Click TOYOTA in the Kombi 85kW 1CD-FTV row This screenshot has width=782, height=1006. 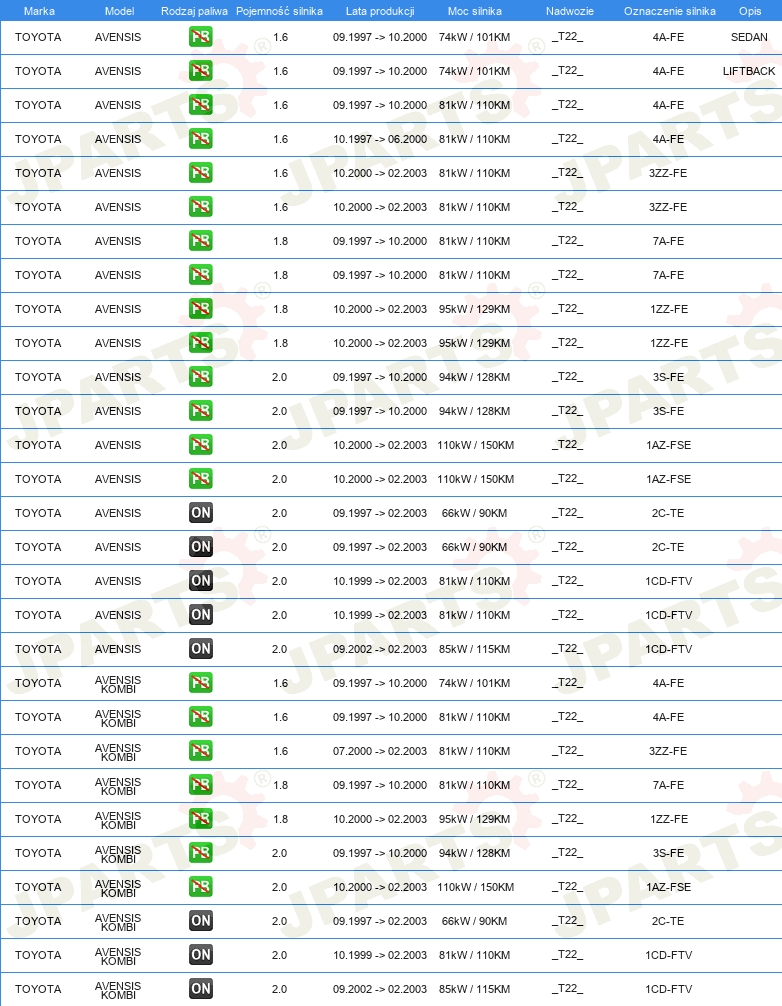tap(38, 989)
